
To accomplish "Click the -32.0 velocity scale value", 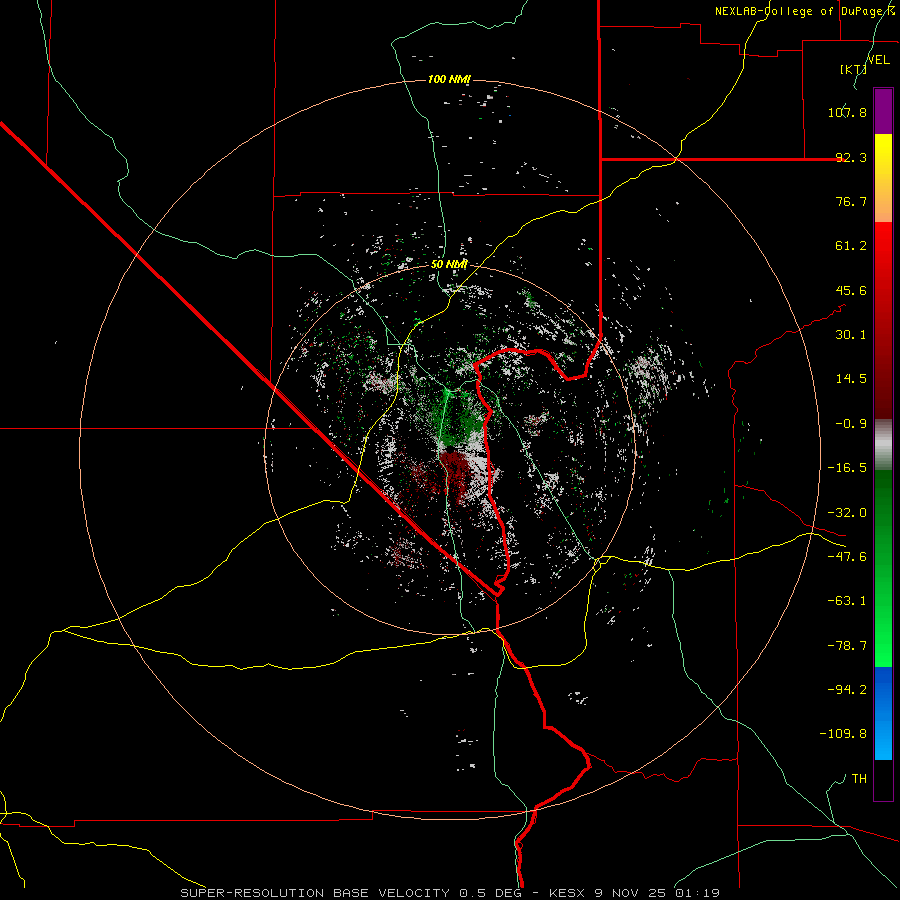I will point(847,513).
